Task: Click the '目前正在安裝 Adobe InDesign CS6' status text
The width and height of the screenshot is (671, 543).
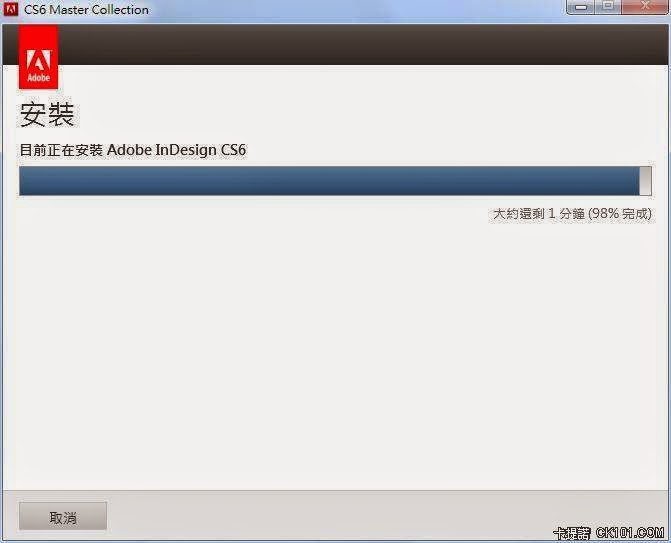Action: click(133, 150)
